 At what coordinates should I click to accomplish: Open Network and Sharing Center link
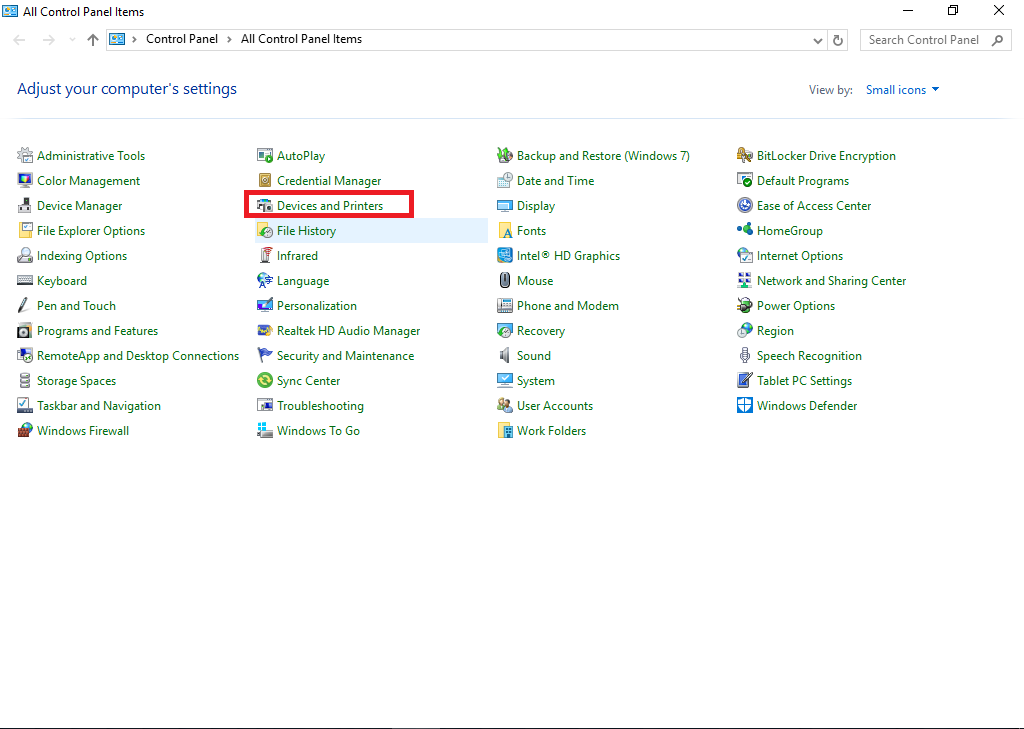(831, 281)
